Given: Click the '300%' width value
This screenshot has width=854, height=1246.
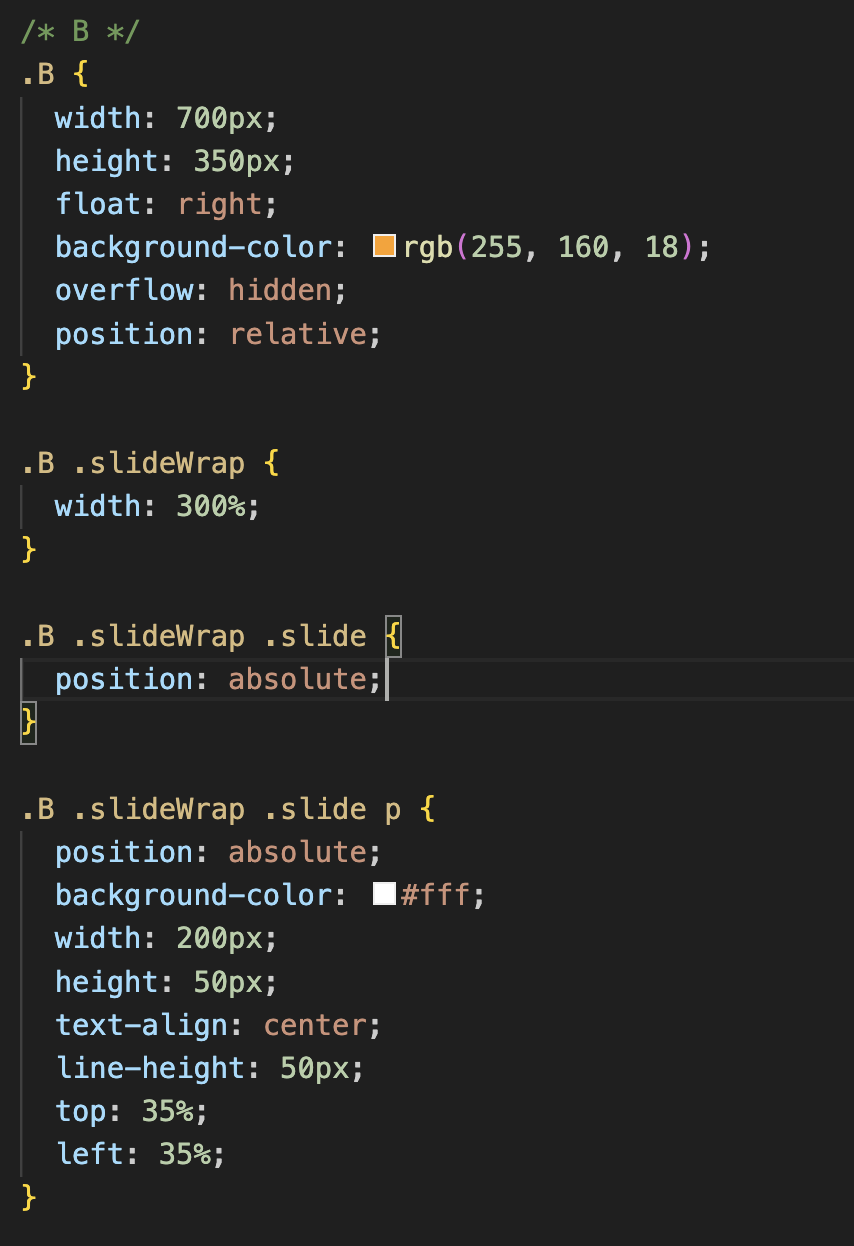Looking at the screenshot, I should pyautogui.click(x=210, y=506).
